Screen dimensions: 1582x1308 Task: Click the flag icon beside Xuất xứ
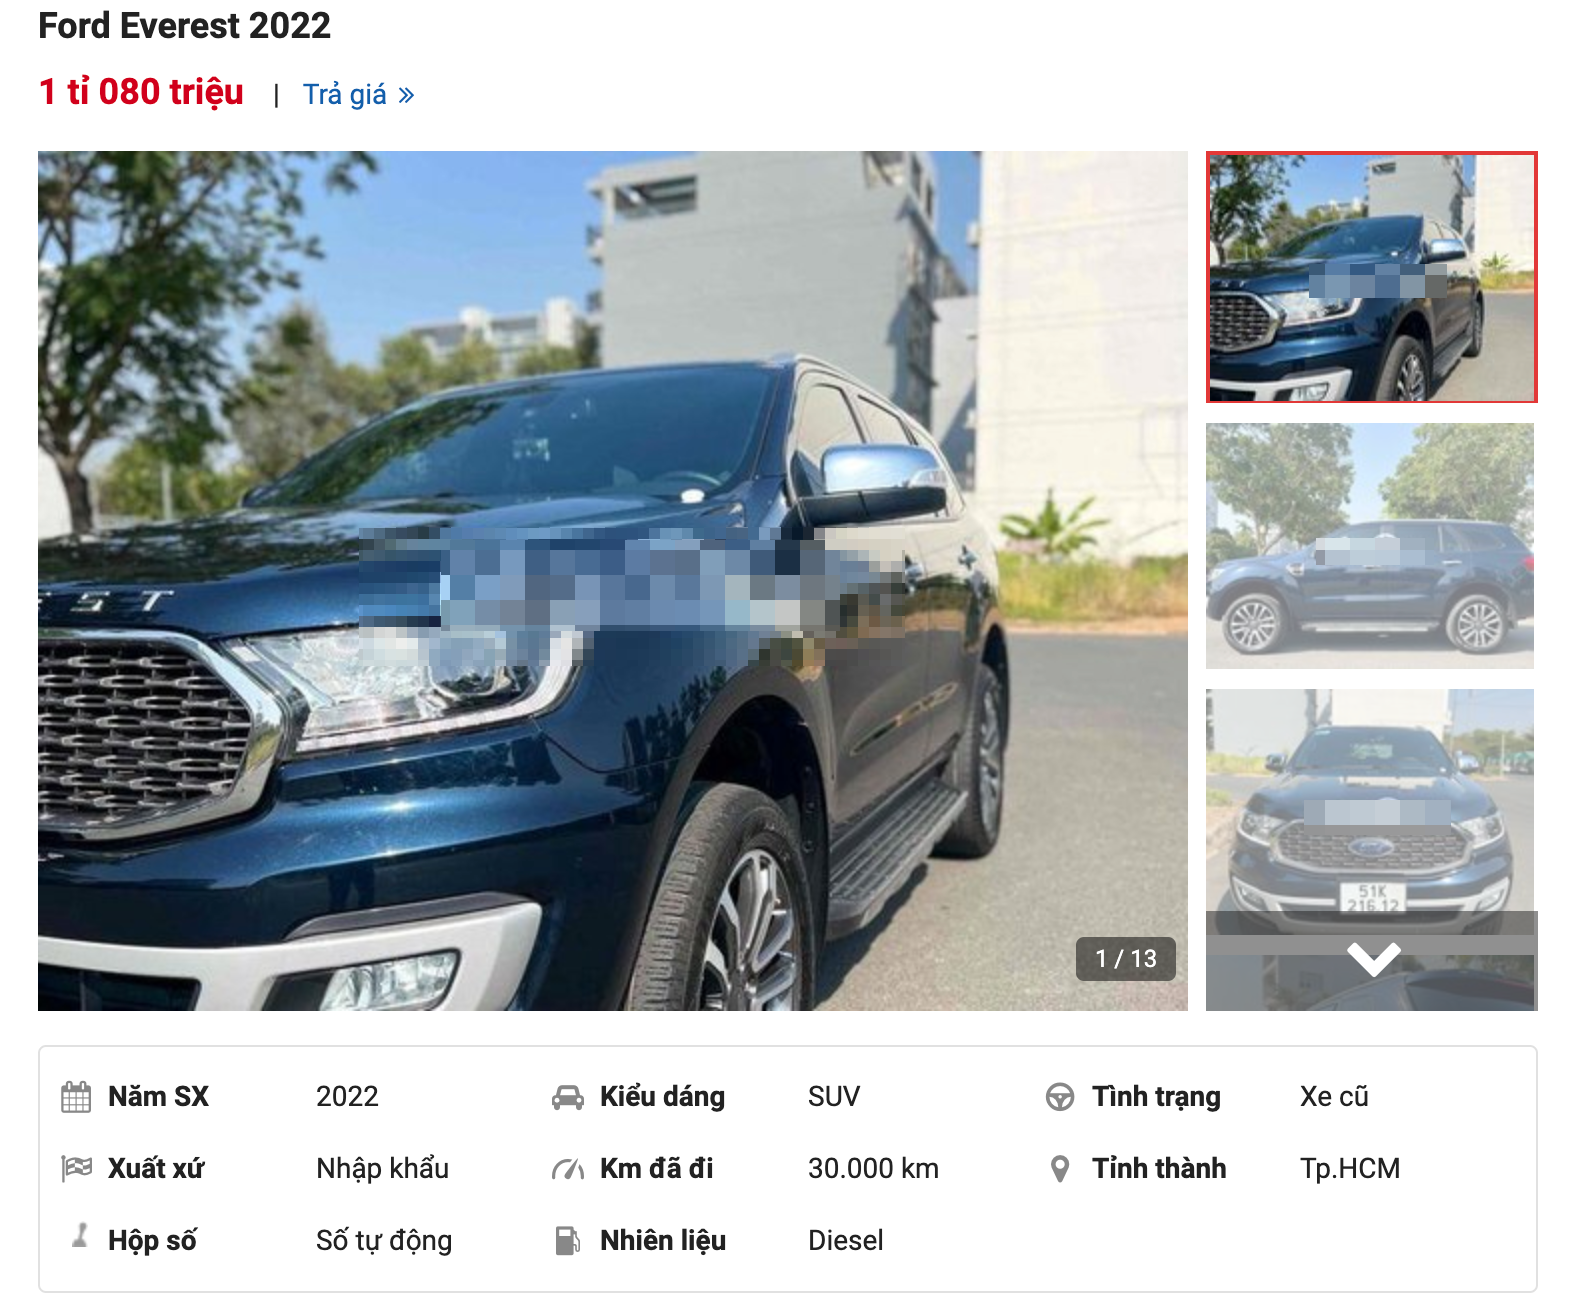coord(76,1168)
